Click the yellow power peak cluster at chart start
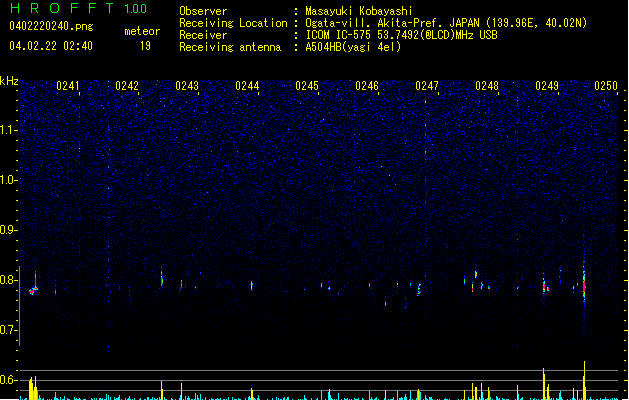 [x=33, y=388]
